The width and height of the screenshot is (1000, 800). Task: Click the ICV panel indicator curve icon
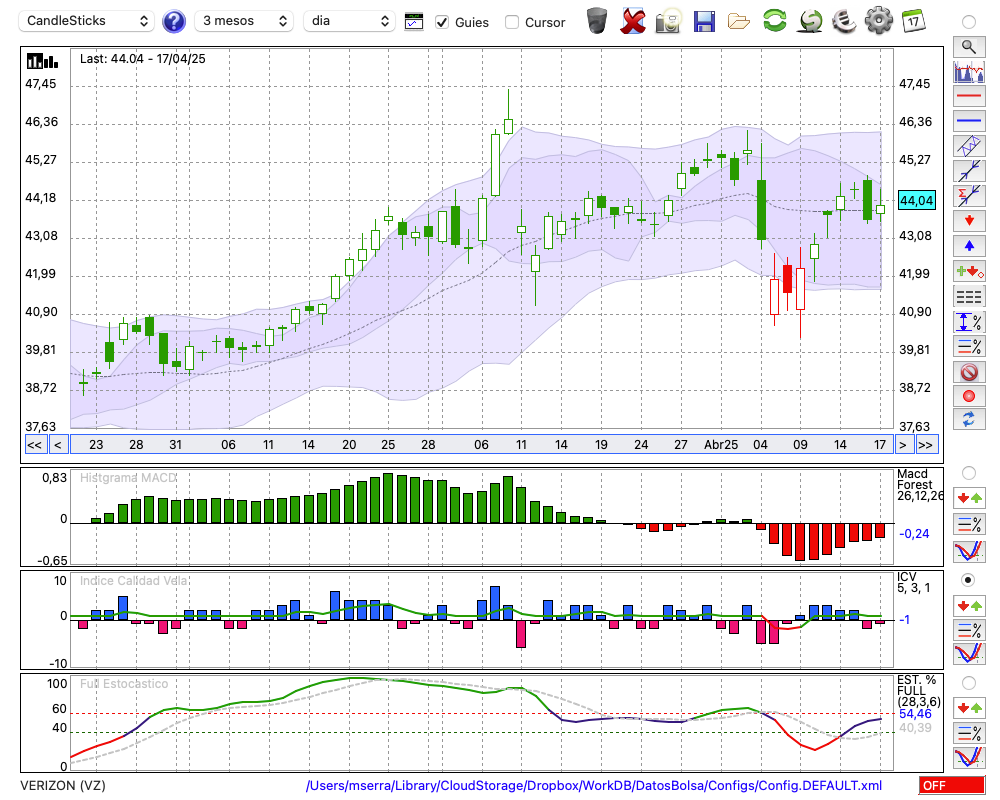(x=969, y=654)
